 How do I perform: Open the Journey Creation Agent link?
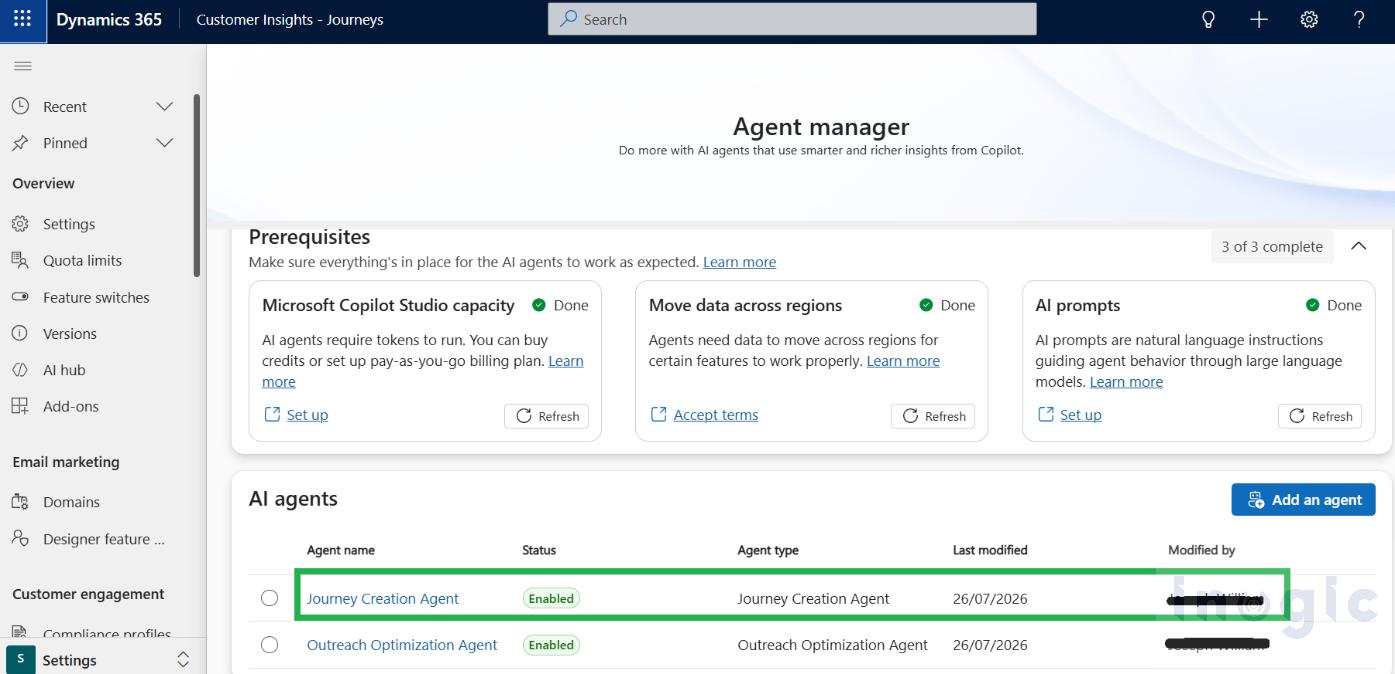tap(383, 599)
